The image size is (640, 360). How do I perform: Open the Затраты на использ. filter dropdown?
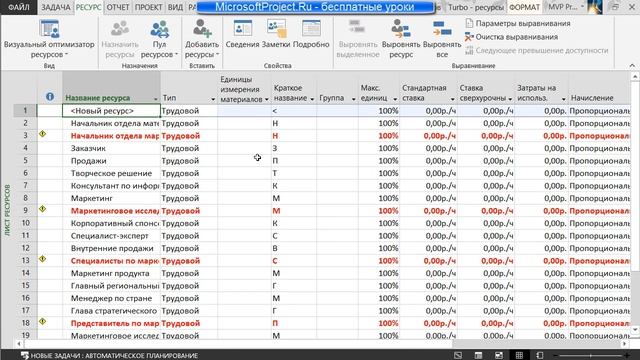564,99
